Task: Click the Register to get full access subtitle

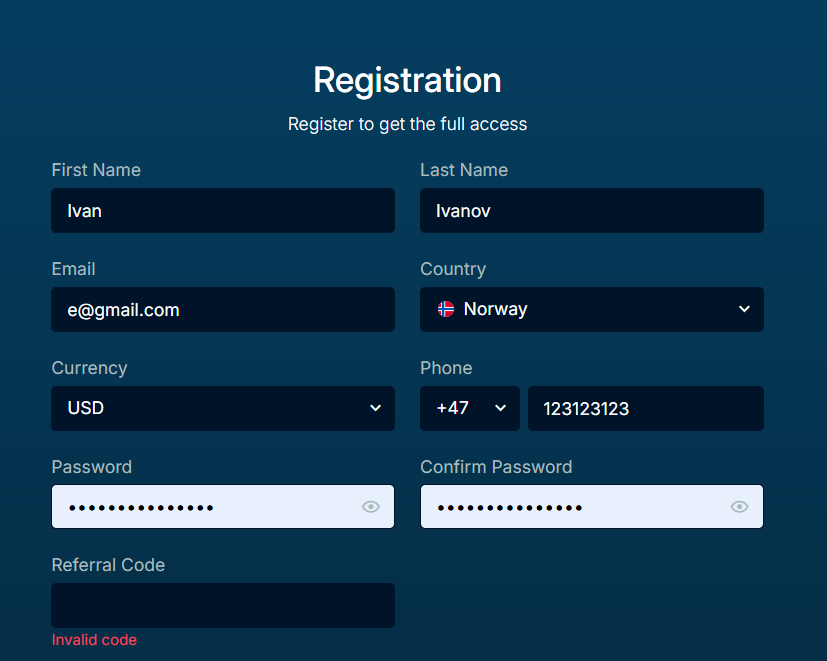Action: [x=407, y=124]
